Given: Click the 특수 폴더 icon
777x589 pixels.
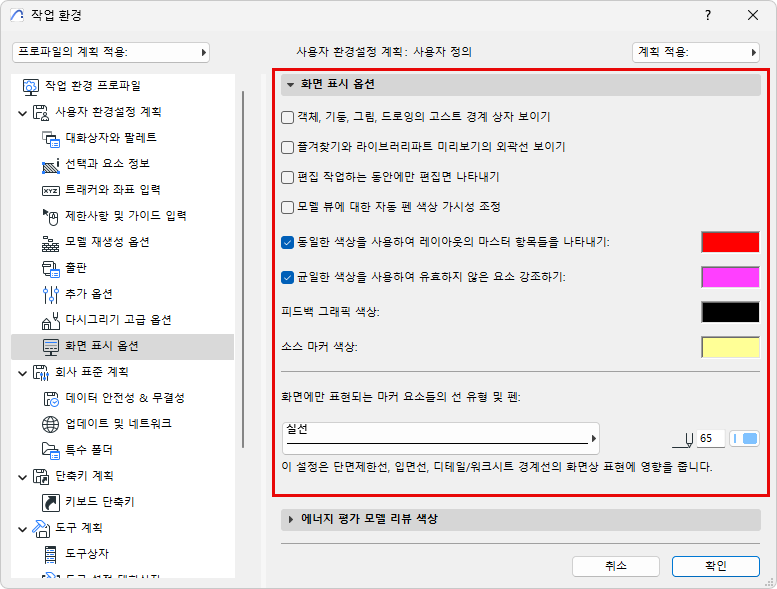Looking at the screenshot, I should (x=51, y=450).
